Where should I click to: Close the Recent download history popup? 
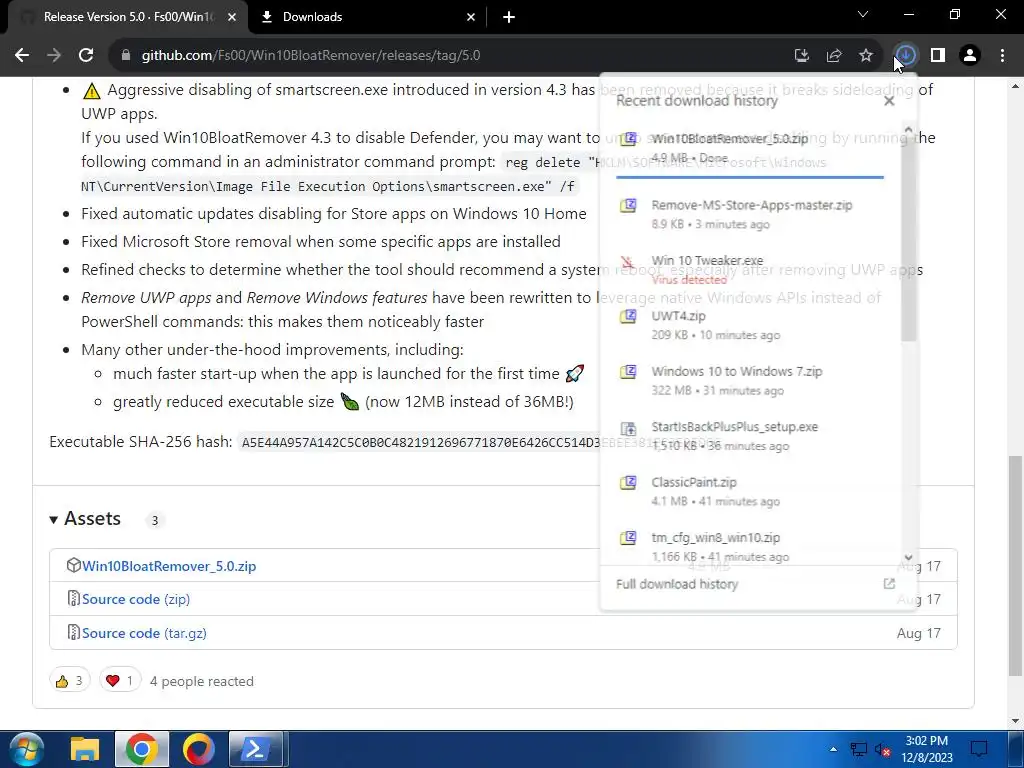889,101
